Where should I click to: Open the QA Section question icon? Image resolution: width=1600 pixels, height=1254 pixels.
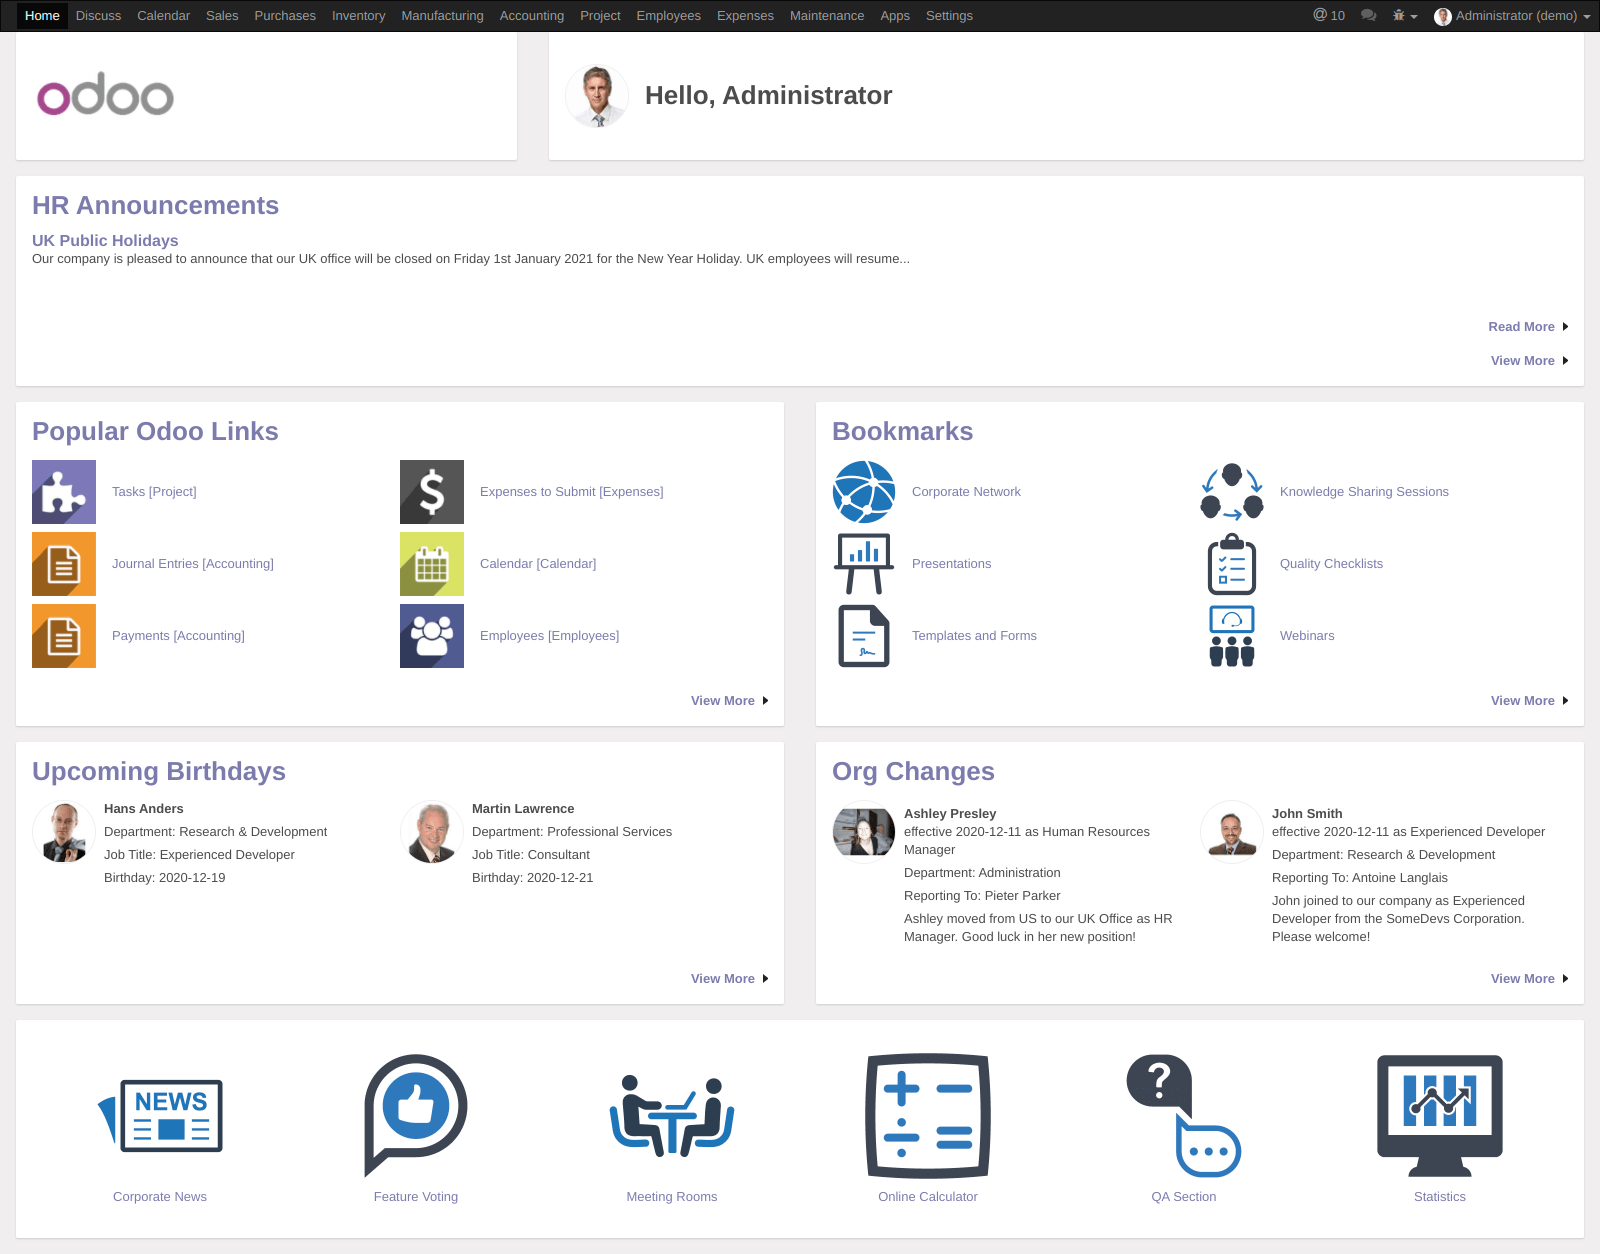click(1183, 1115)
